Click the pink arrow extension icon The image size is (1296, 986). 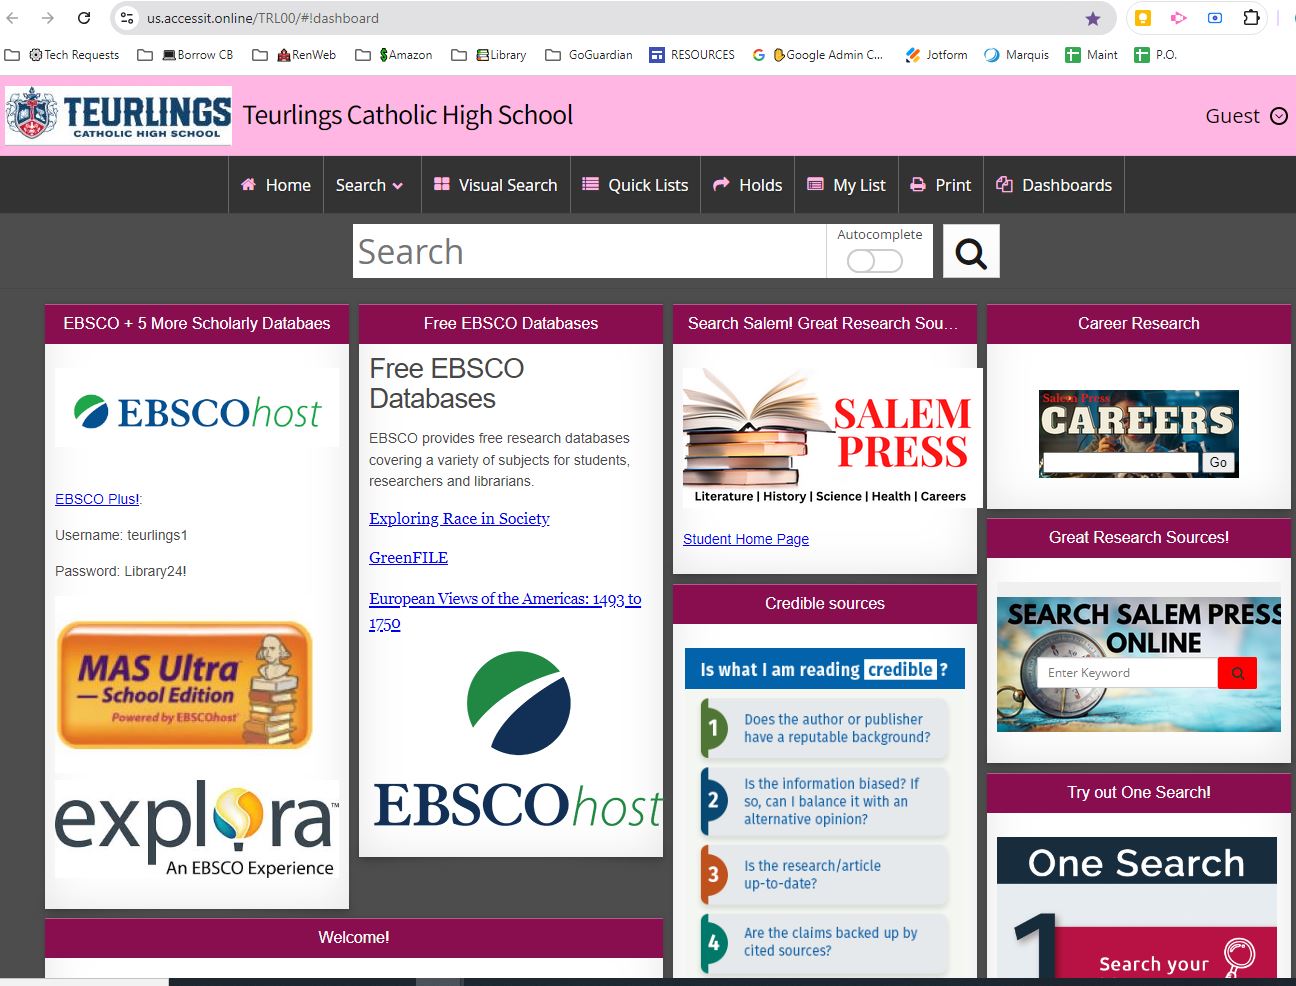[x=1178, y=18]
